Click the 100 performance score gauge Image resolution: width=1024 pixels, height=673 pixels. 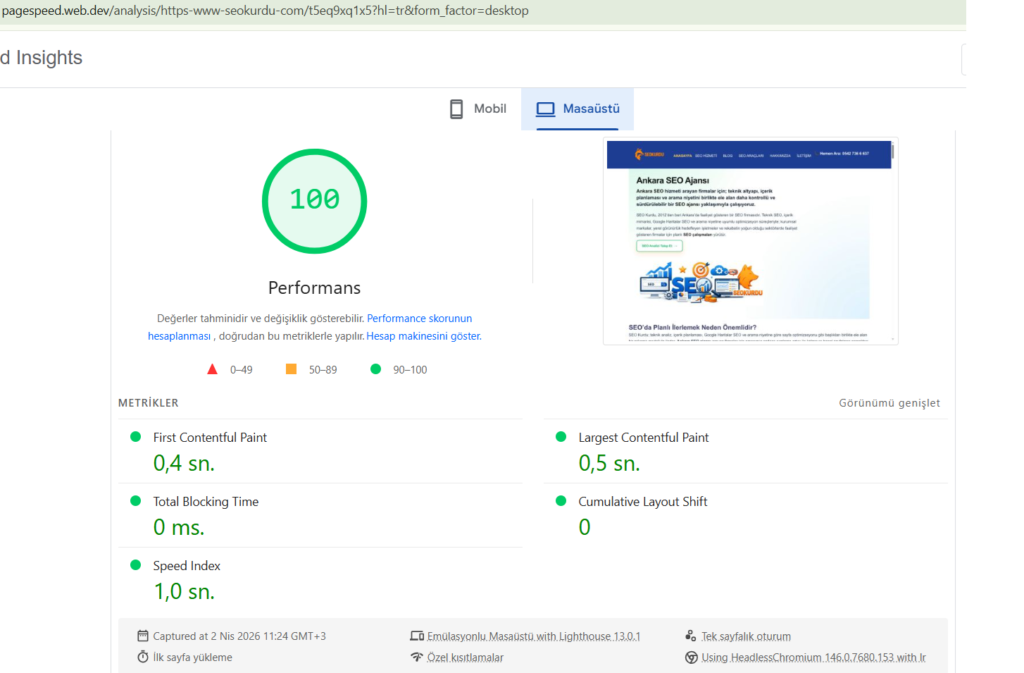click(x=314, y=201)
